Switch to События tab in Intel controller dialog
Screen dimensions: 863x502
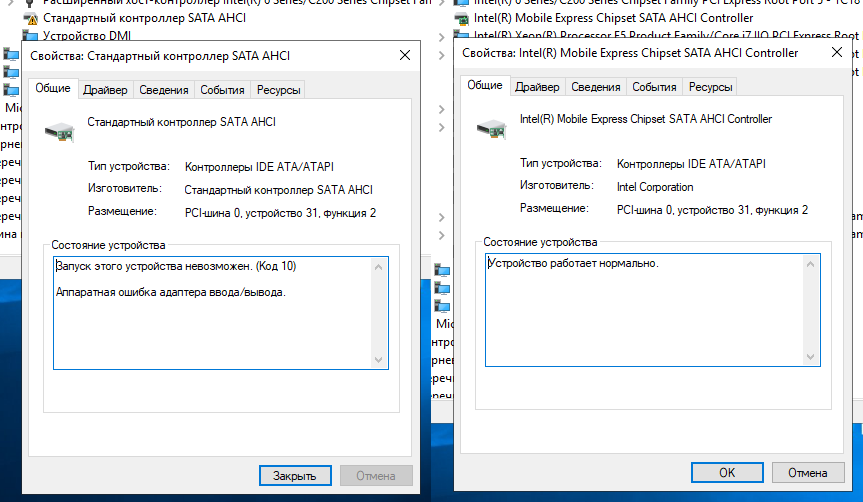(x=654, y=87)
